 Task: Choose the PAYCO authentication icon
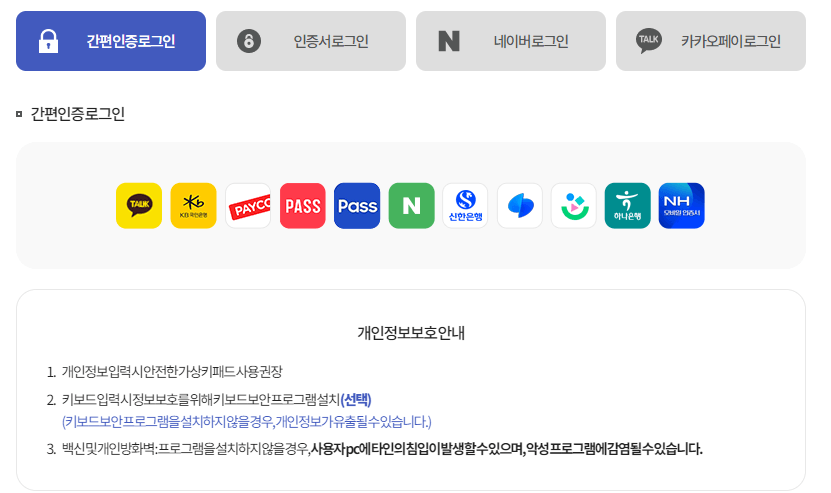point(248,206)
